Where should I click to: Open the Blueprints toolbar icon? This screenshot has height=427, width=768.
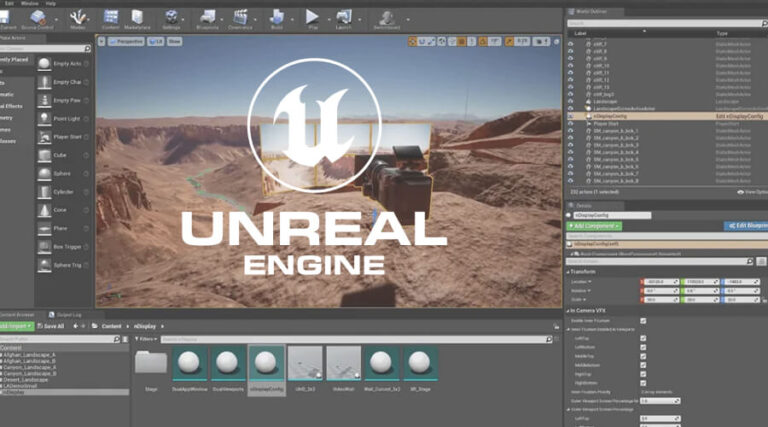[x=207, y=20]
